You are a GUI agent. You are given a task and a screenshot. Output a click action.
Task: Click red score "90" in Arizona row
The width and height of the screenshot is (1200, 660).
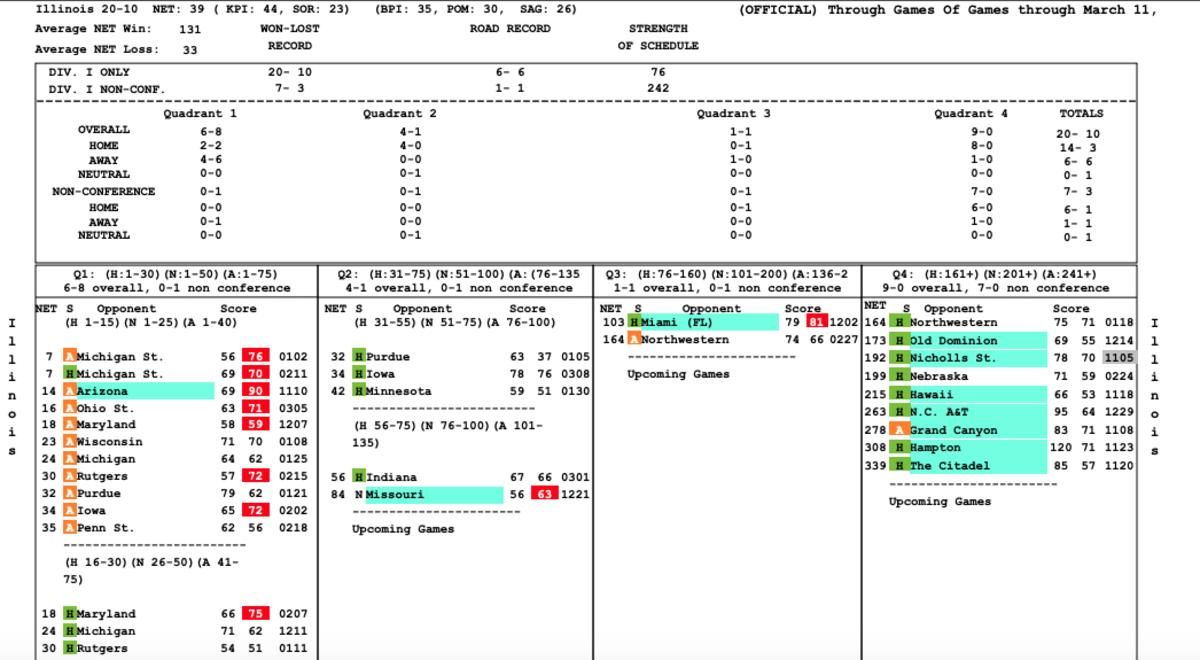(x=255, y=391)
